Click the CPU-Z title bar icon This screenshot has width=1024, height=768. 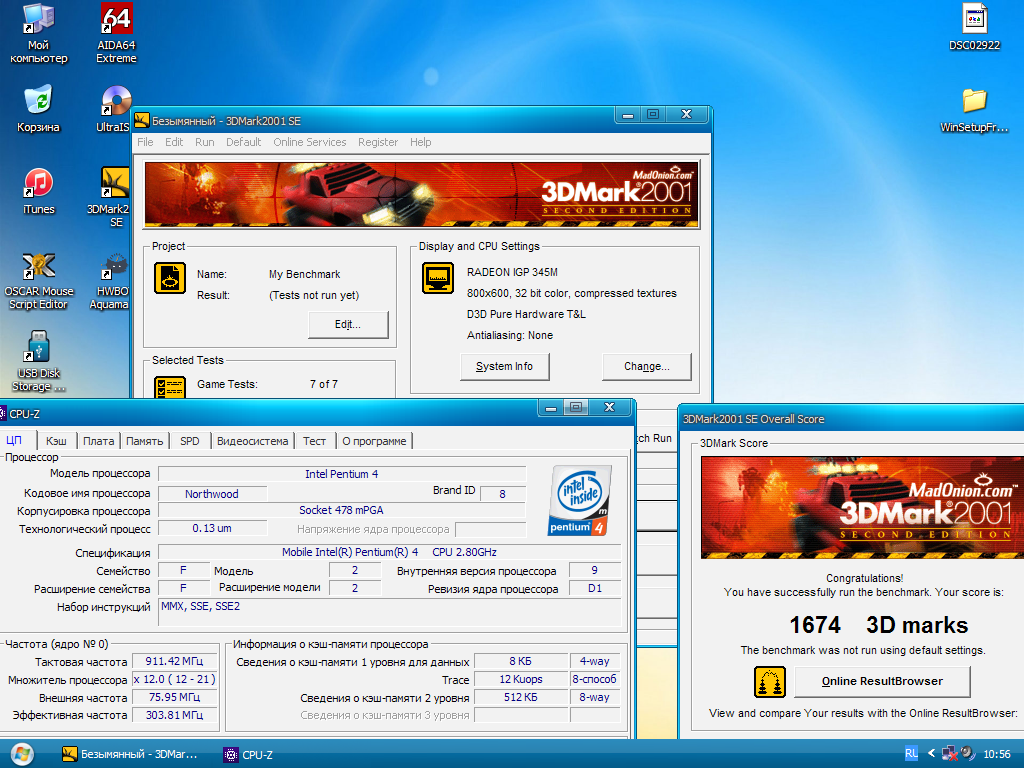click(2, 413)
